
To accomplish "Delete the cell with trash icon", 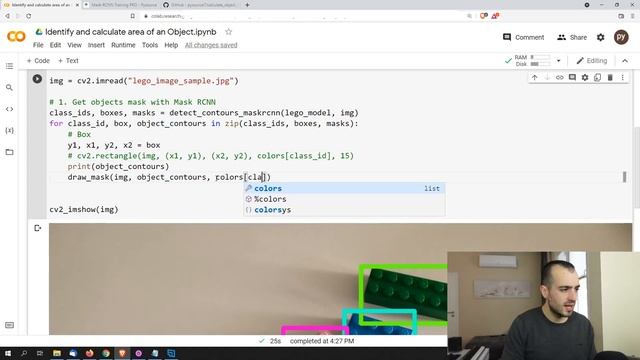I will point(610,78).
